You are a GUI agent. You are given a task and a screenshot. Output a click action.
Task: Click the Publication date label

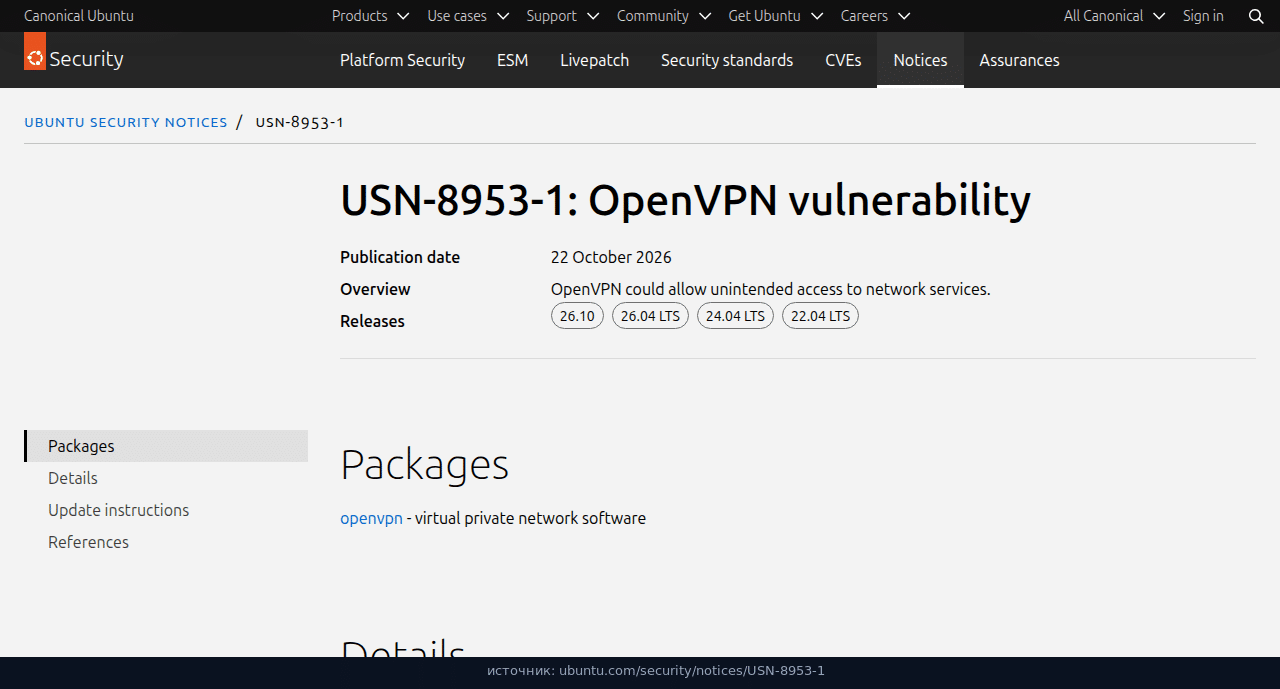click(x=400, y=257)
